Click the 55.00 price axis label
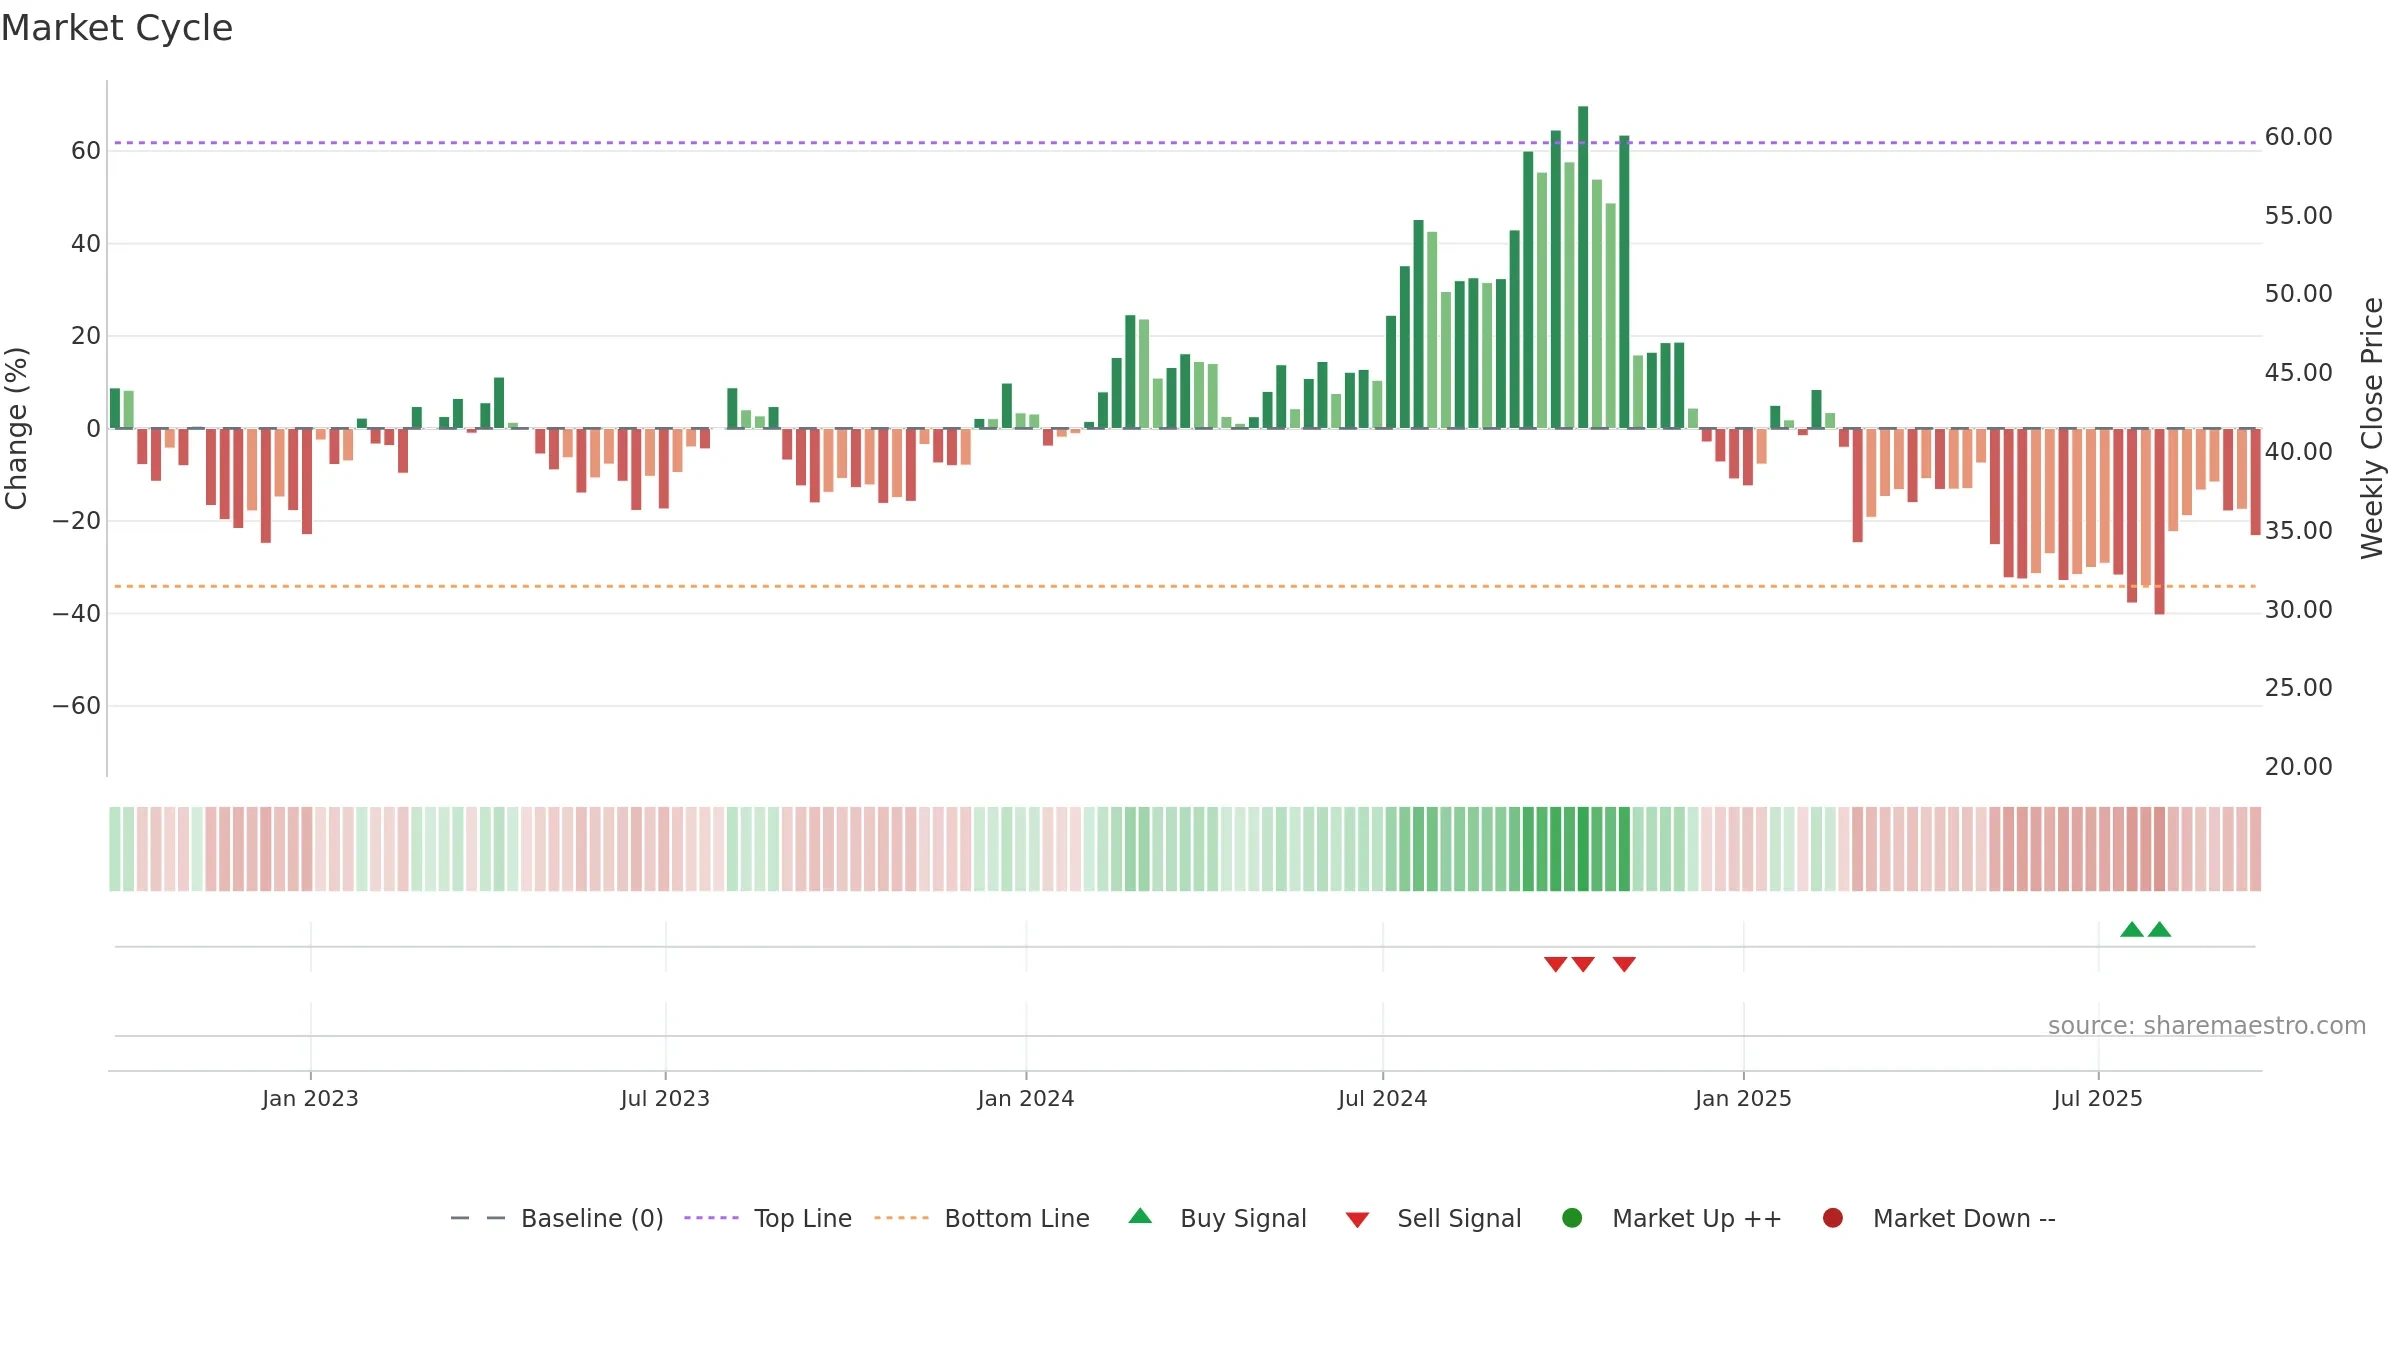 (2298, 216)
